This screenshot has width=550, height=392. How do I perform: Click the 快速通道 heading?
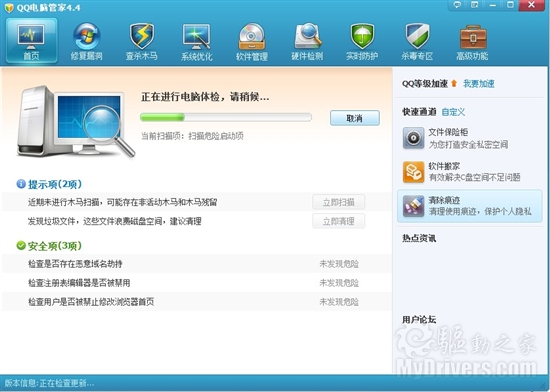[x=419, y=112]
